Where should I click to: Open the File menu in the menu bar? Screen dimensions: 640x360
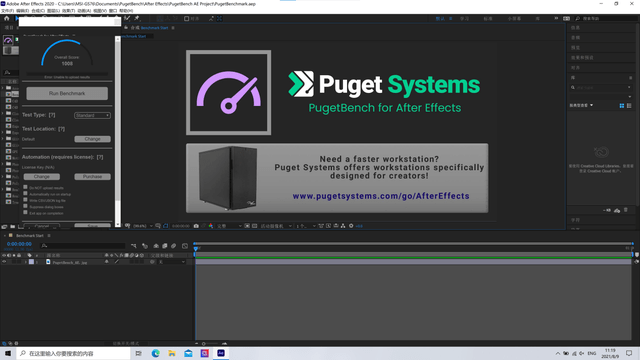pos(7,11)
